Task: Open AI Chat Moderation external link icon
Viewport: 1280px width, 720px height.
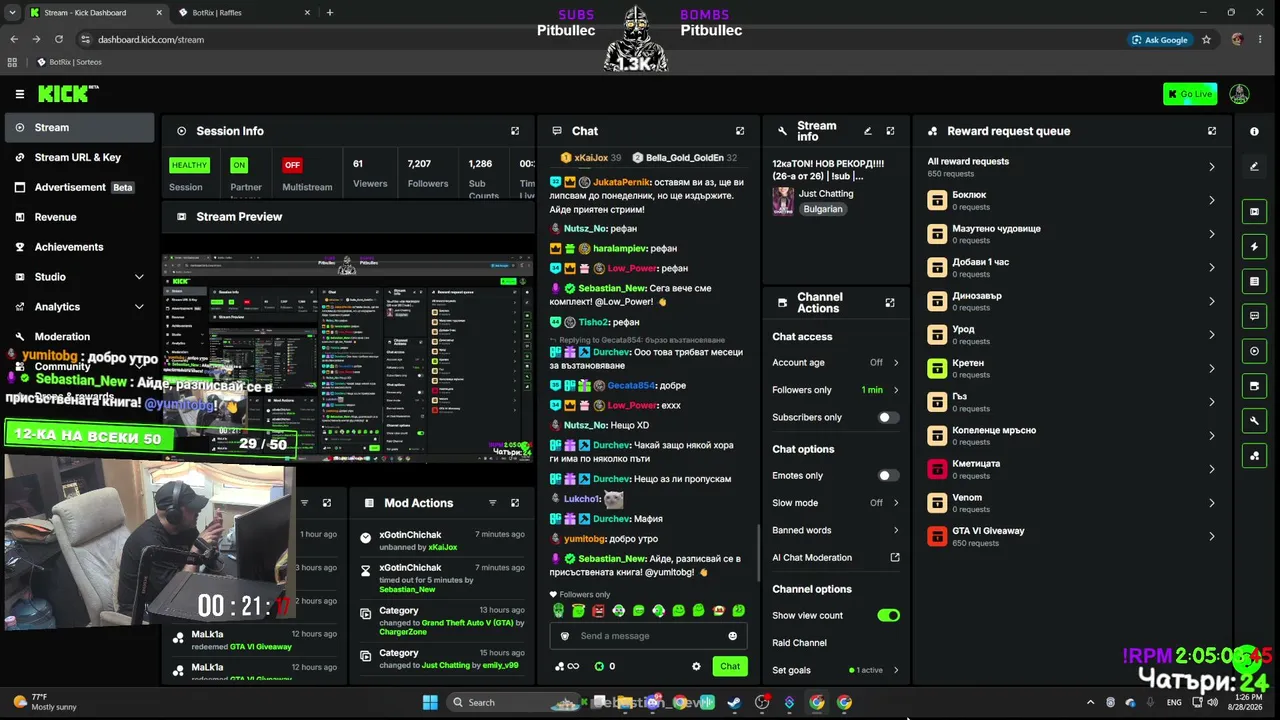Action: [x=895, y=558]
